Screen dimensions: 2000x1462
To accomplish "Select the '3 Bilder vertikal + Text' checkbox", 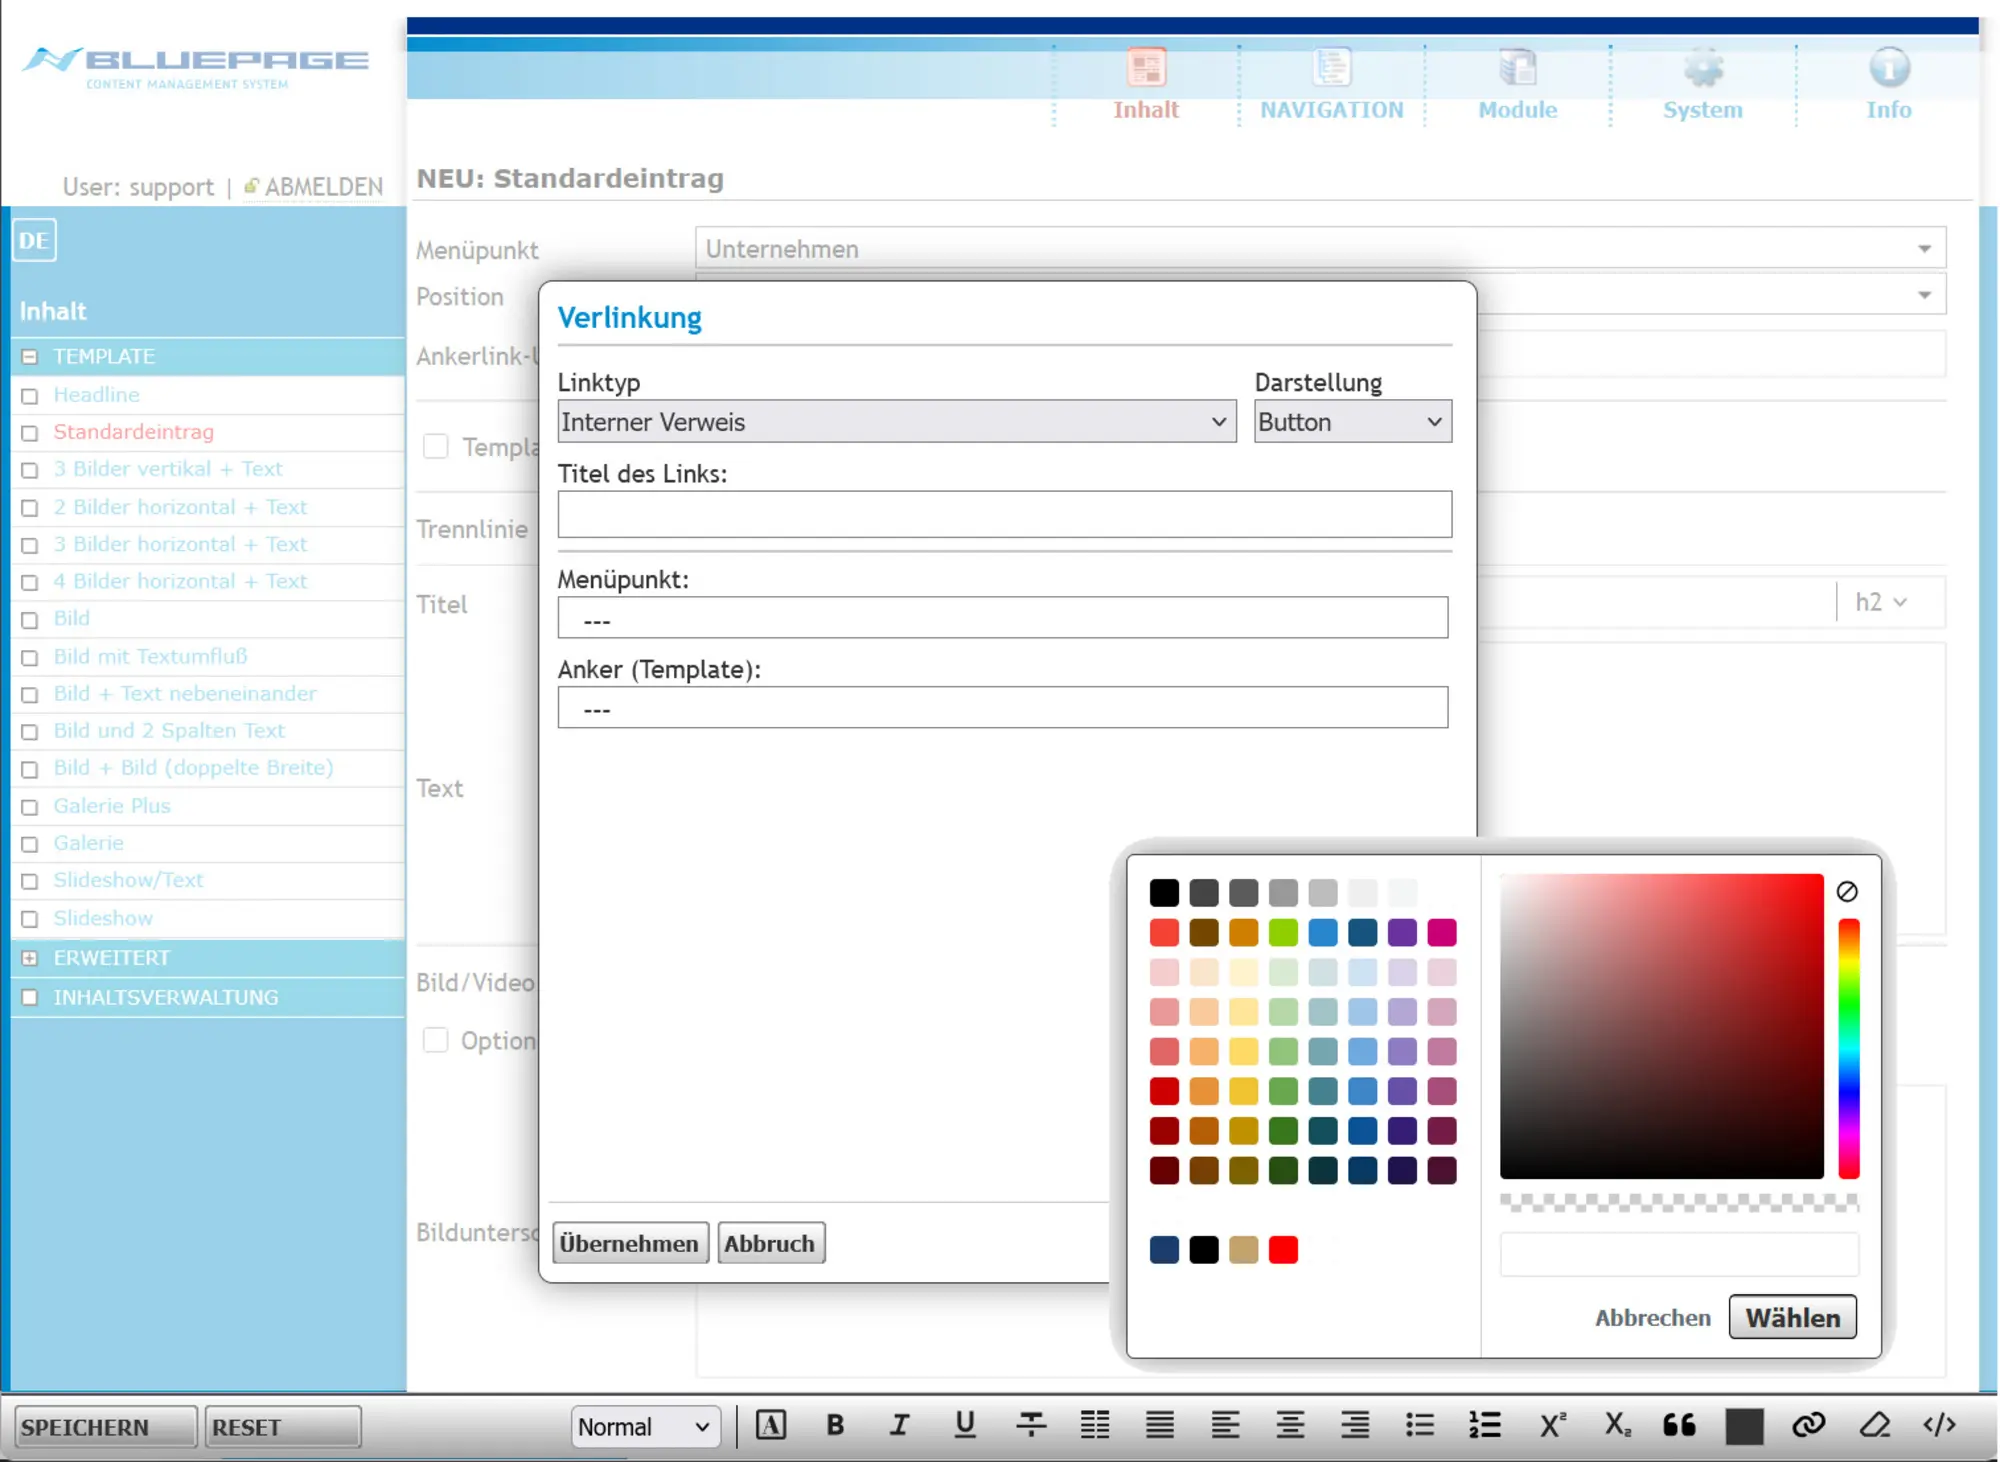I will [x=30, y=470].
